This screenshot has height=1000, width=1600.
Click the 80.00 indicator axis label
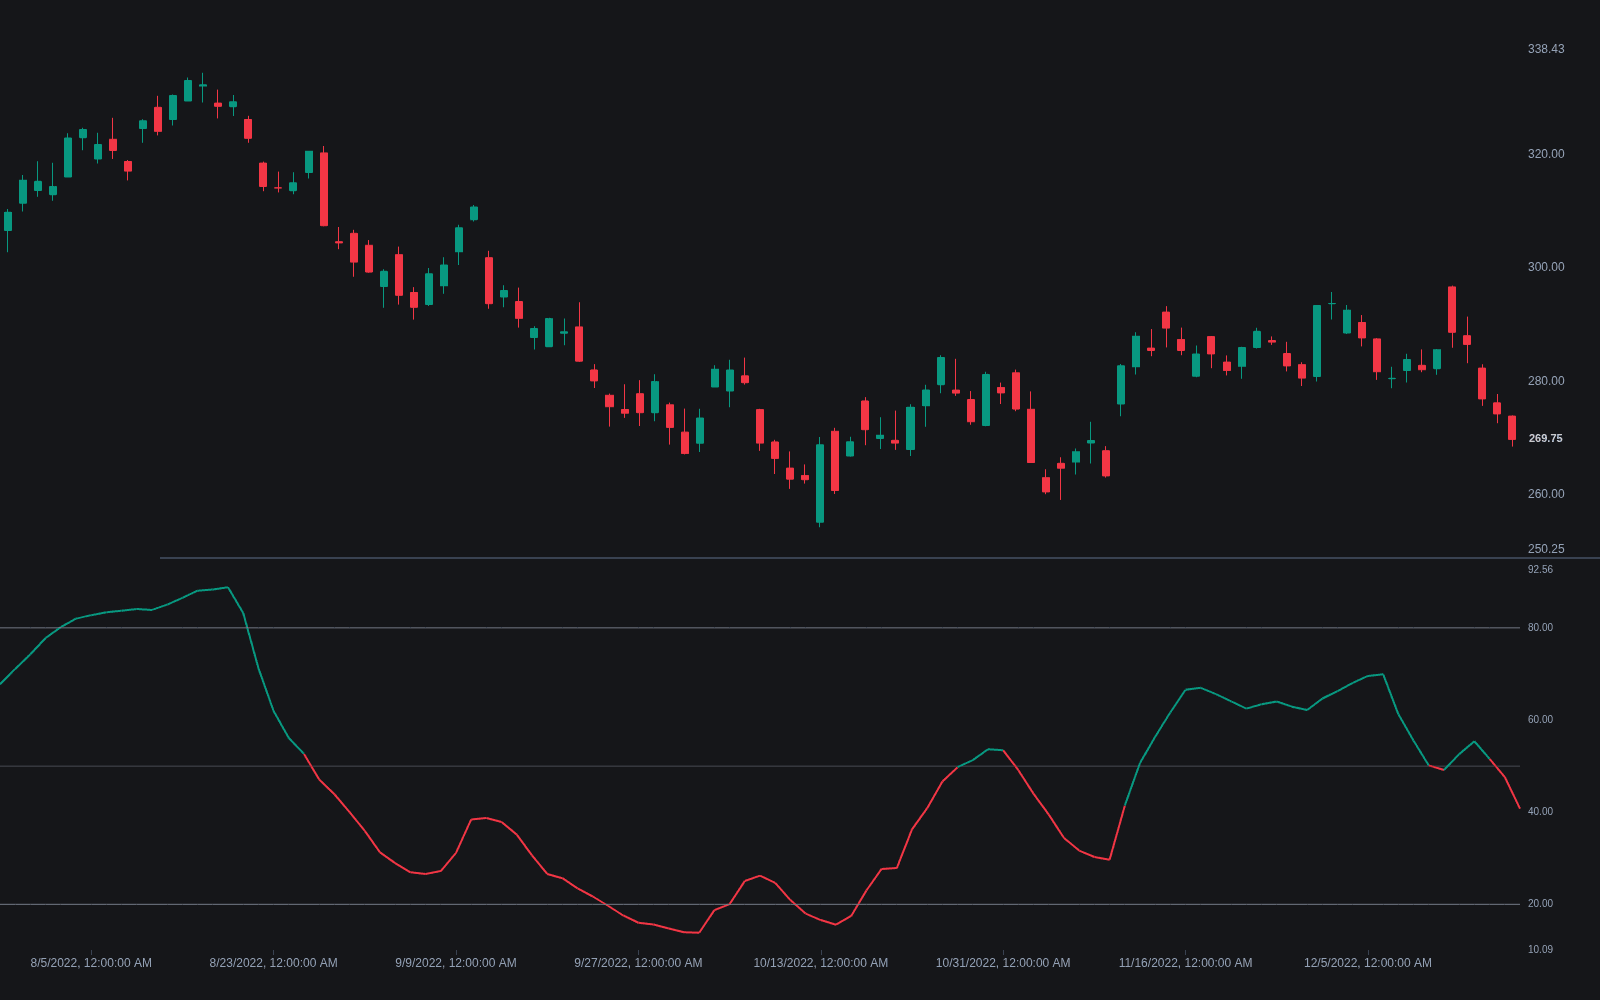click(1540, 628)
